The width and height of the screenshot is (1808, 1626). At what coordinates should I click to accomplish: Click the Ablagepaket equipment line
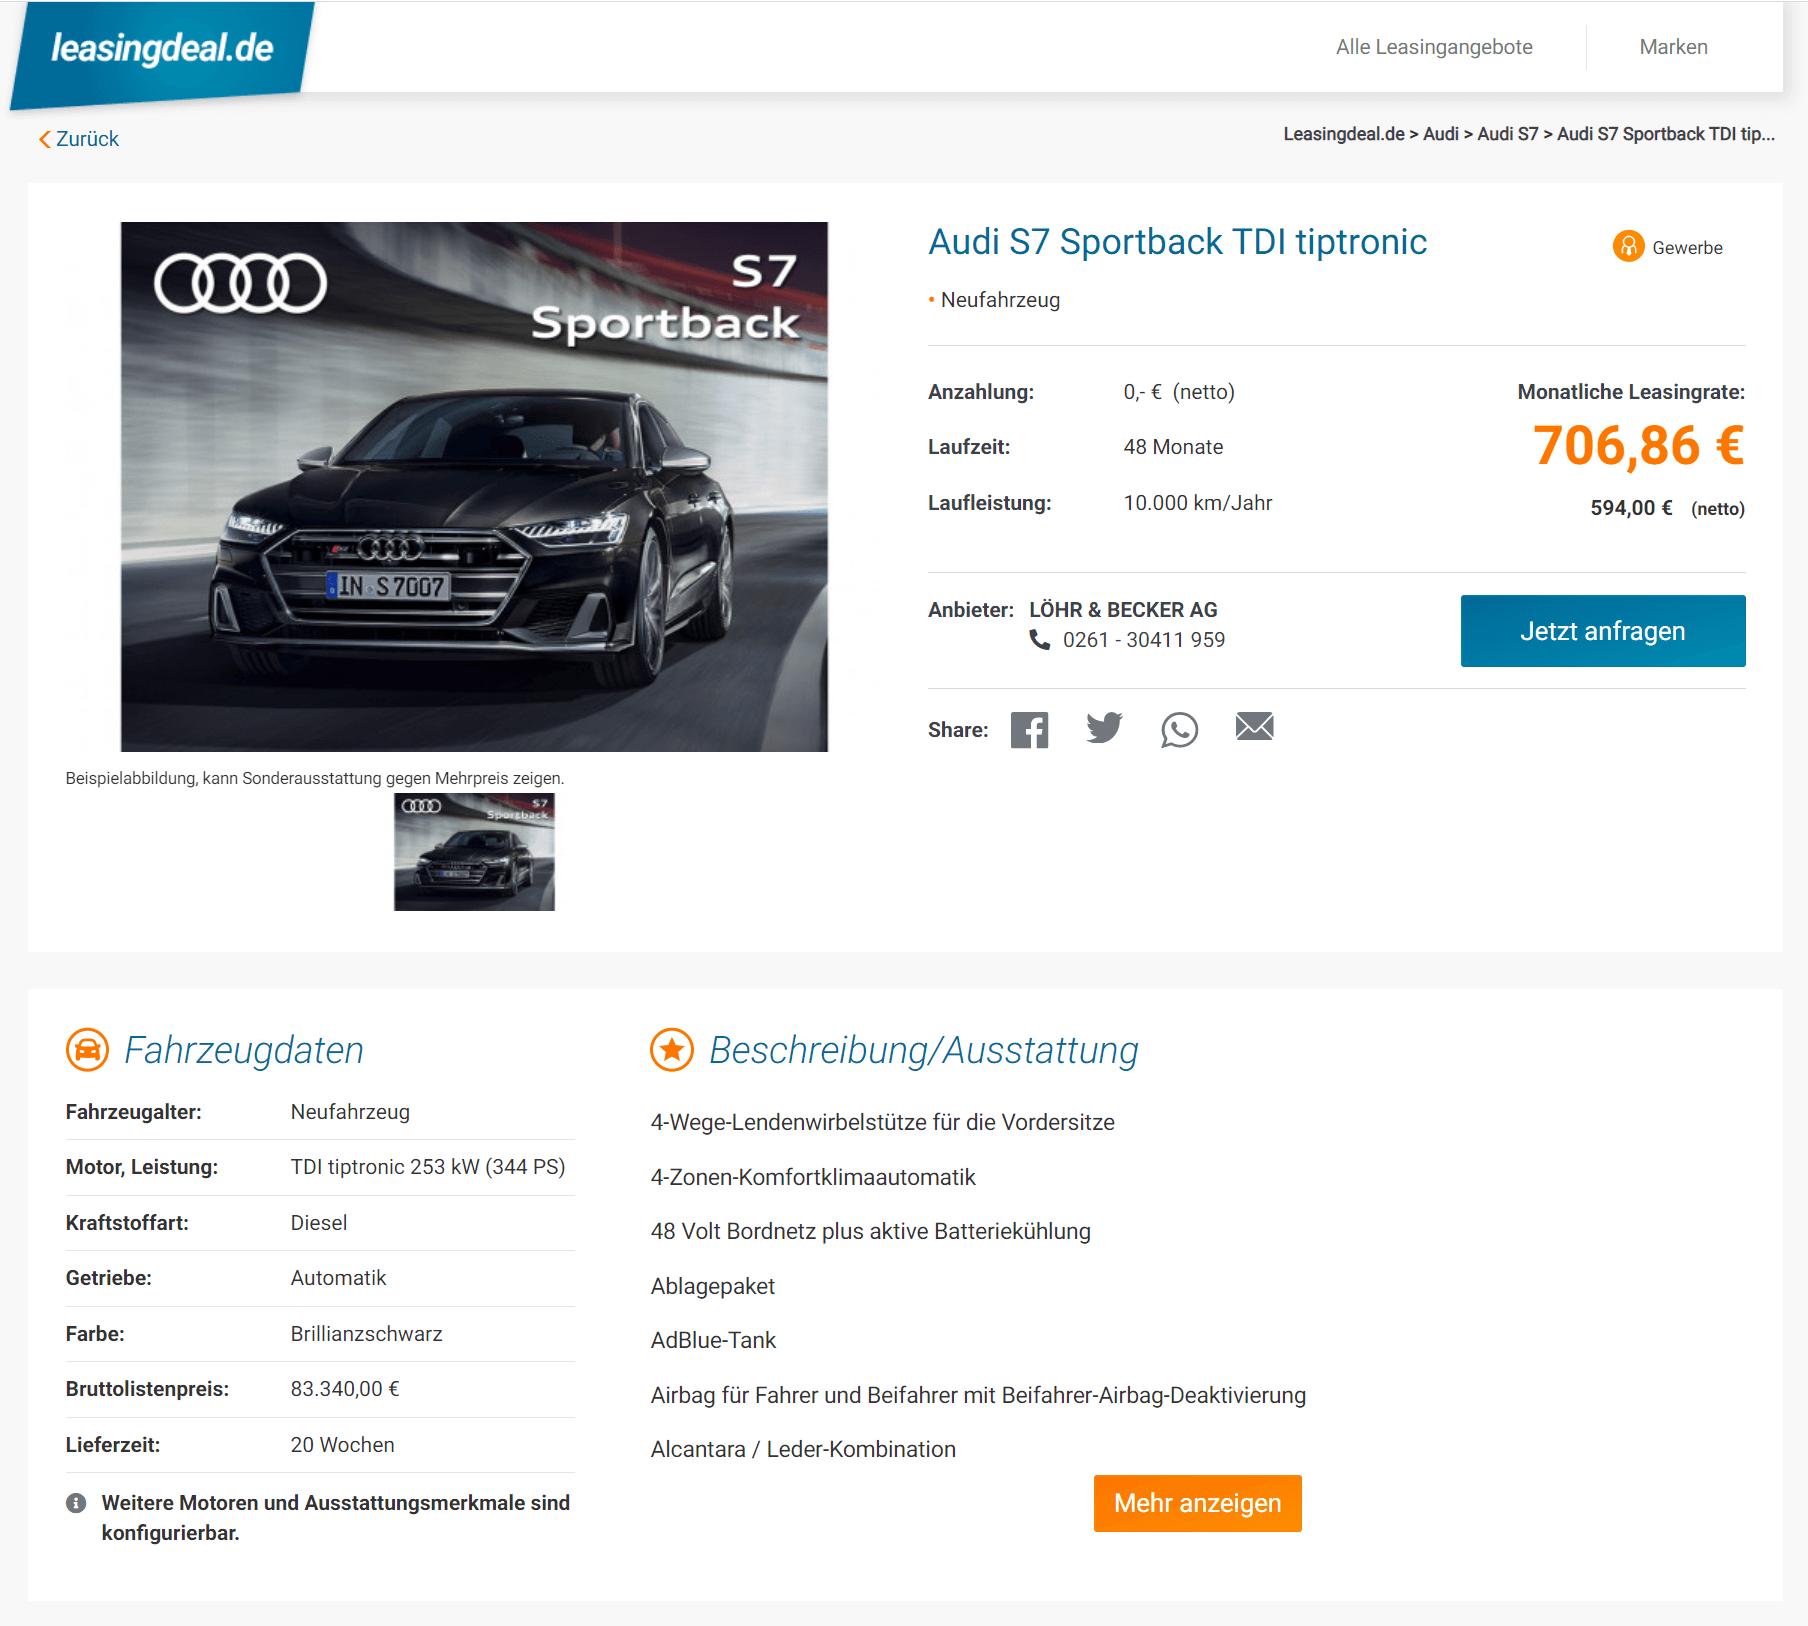tap(712, 1286)
